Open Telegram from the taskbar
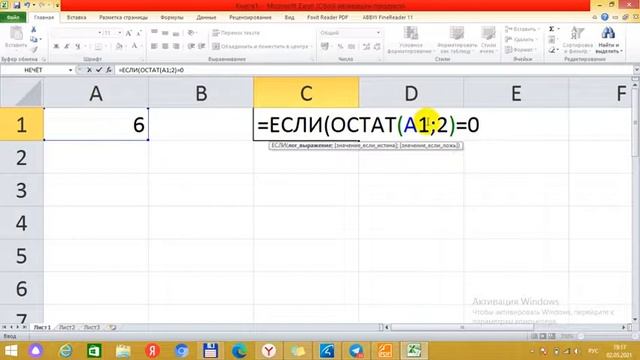The width and height of the screenshot is (640, 360). tap(356, 351)
